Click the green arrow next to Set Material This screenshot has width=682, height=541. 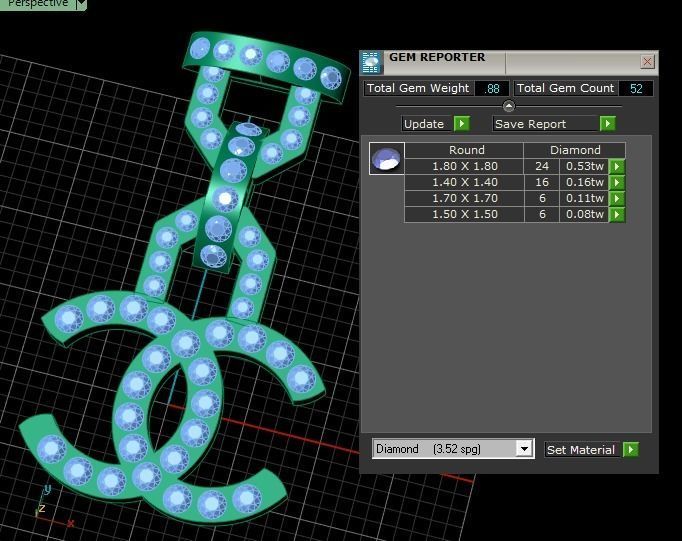(631, 449)
